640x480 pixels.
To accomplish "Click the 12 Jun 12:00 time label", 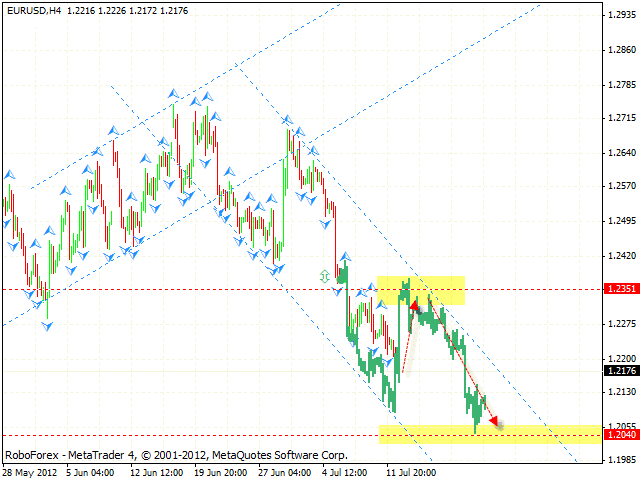I will [156, 473].
